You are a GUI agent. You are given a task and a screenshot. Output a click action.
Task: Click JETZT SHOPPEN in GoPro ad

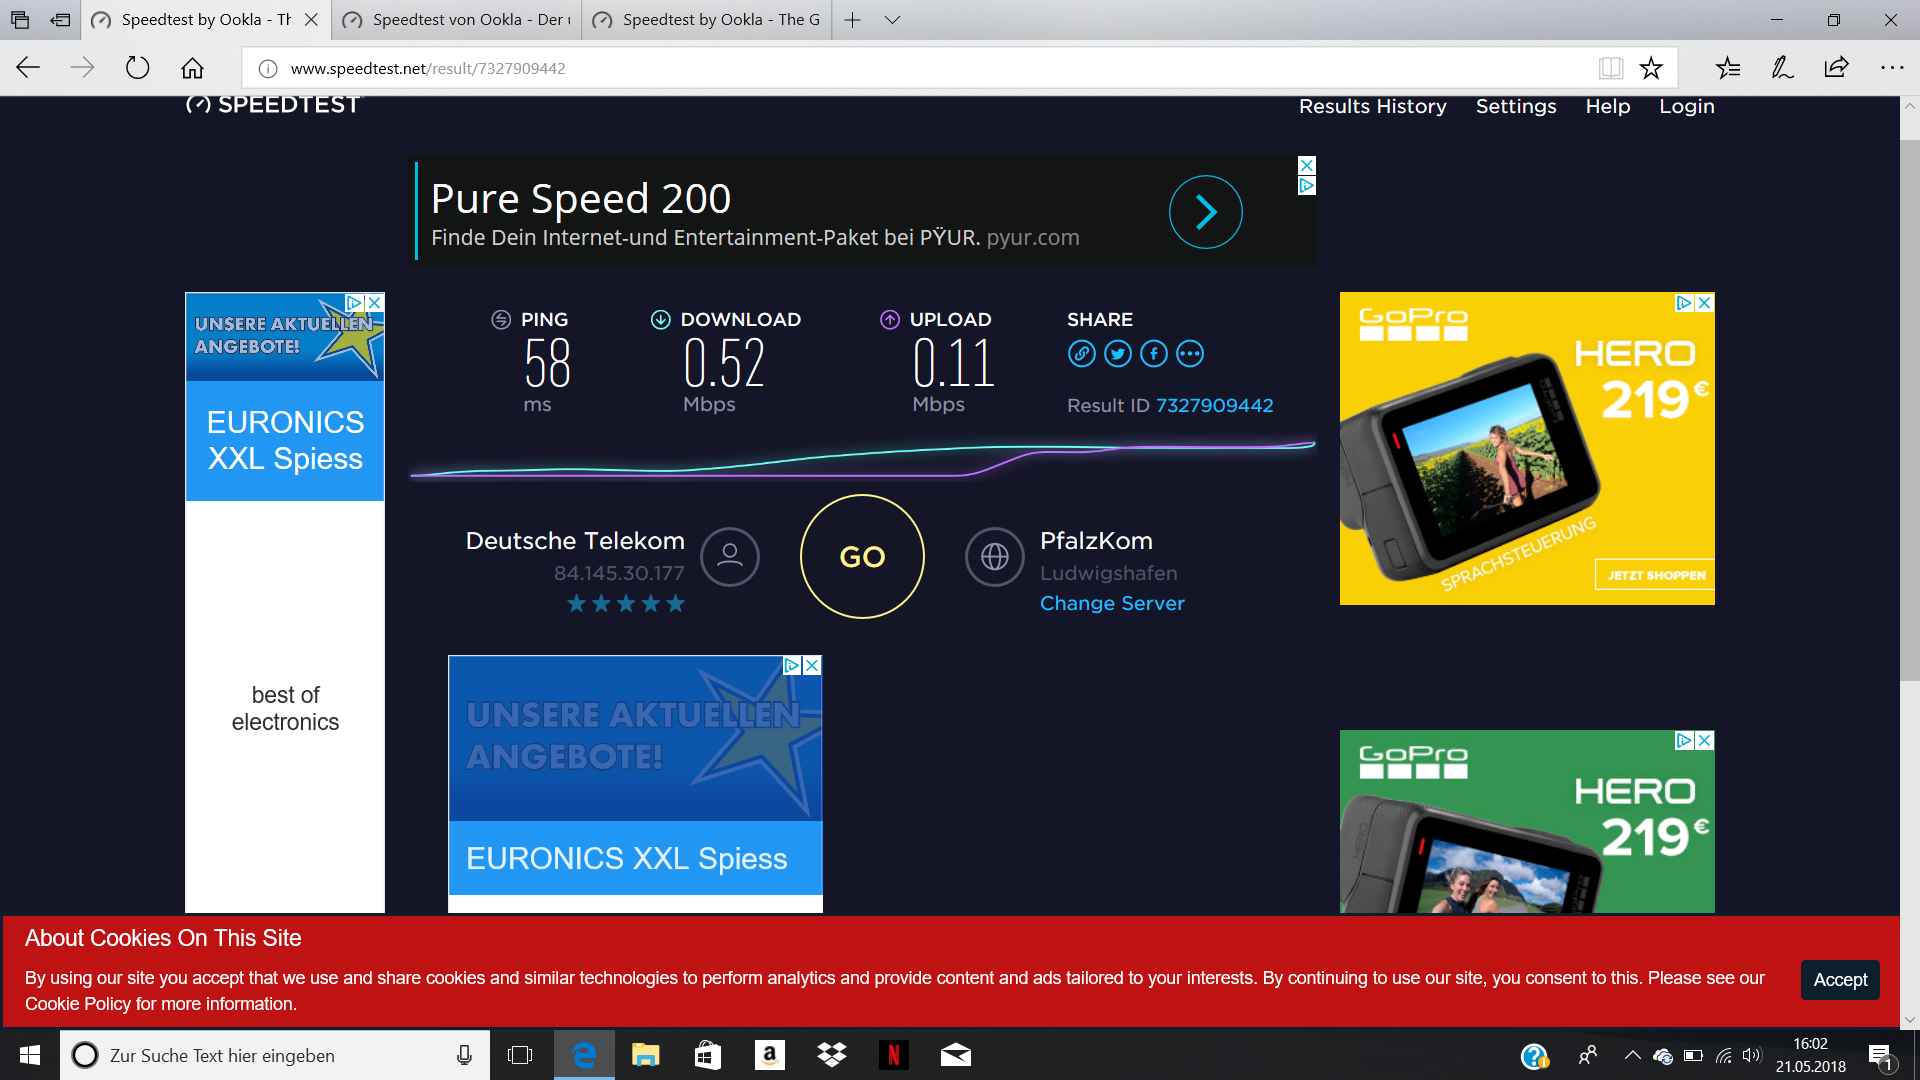(x=1656, y=575)
